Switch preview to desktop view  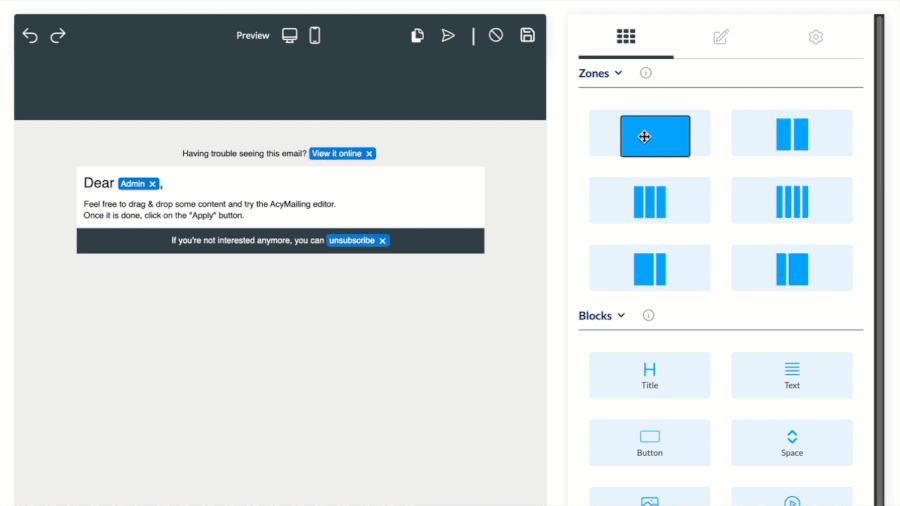289,36
